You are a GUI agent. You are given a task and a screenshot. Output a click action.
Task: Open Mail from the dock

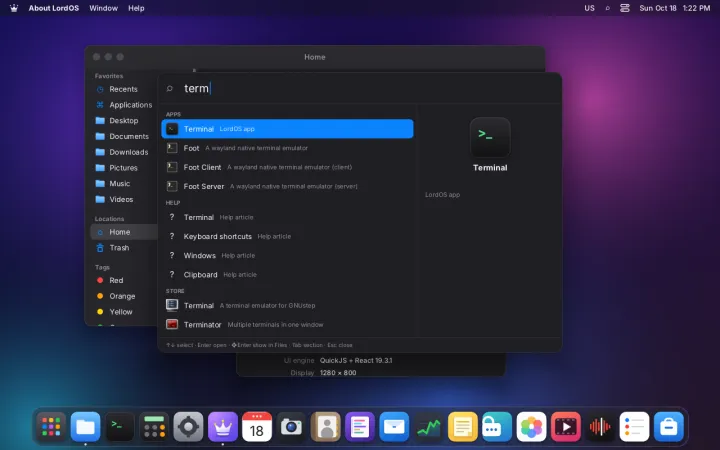click(394, 427)
